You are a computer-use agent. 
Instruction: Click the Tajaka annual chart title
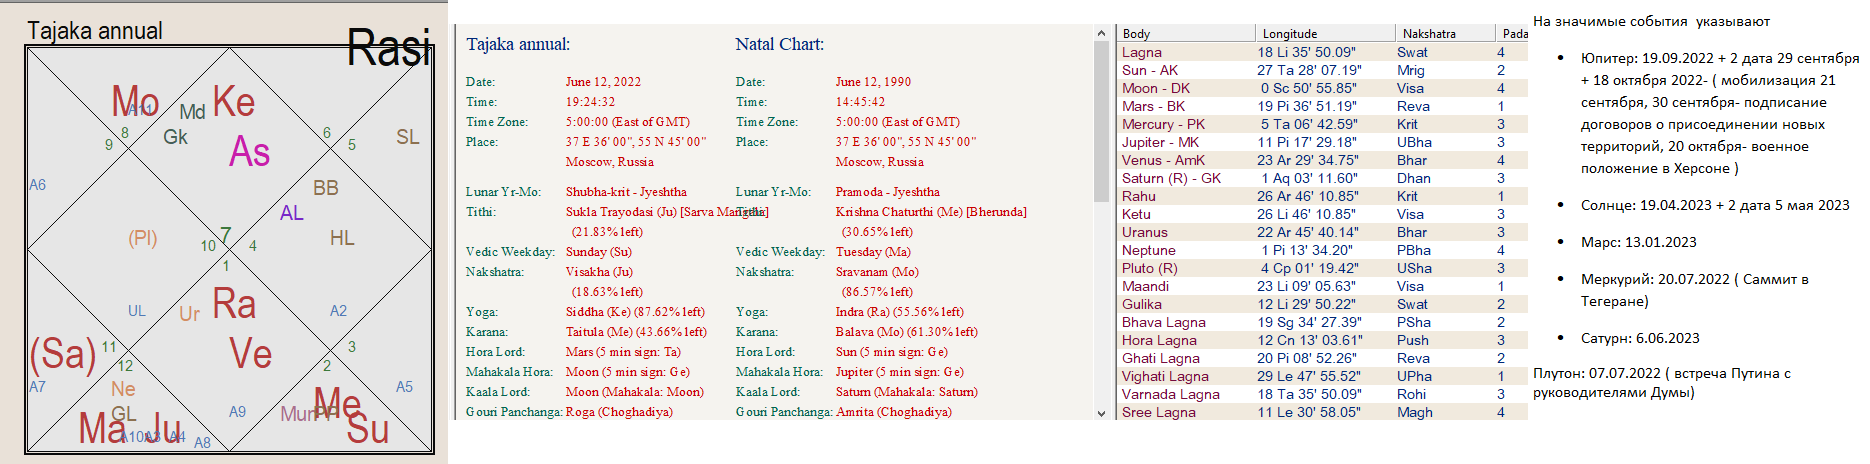(95, 31)
